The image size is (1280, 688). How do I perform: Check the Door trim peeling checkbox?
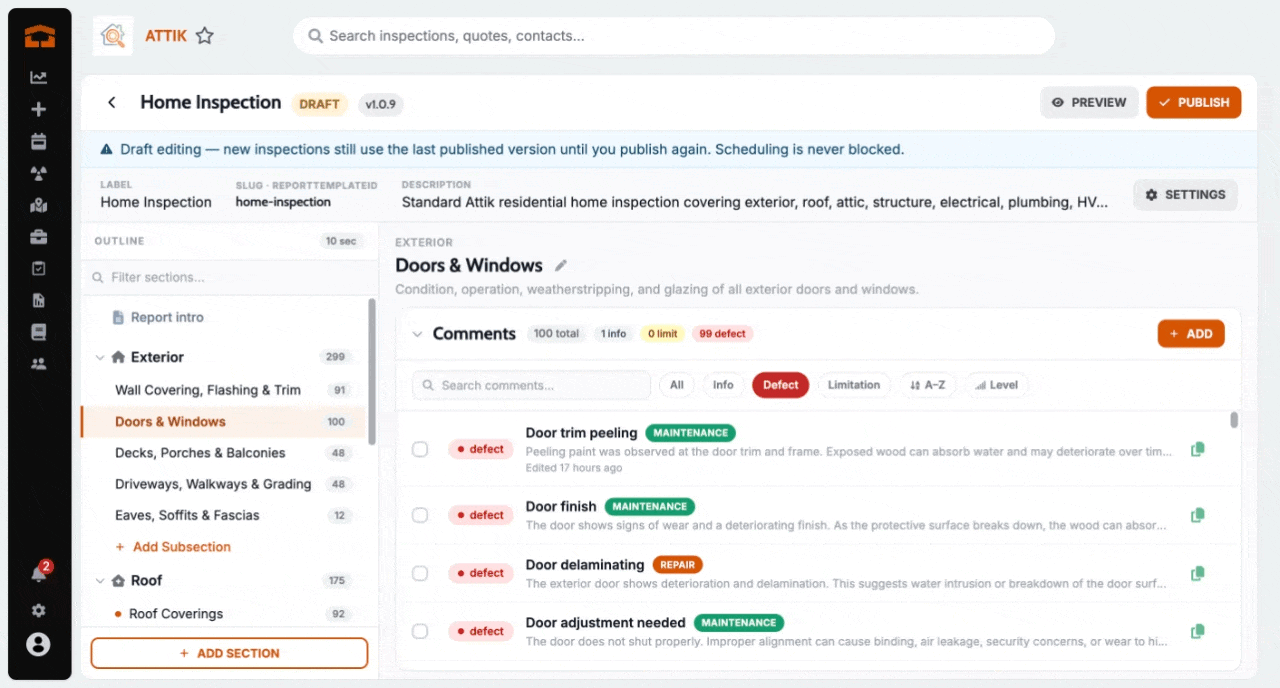tap(420, 449)
